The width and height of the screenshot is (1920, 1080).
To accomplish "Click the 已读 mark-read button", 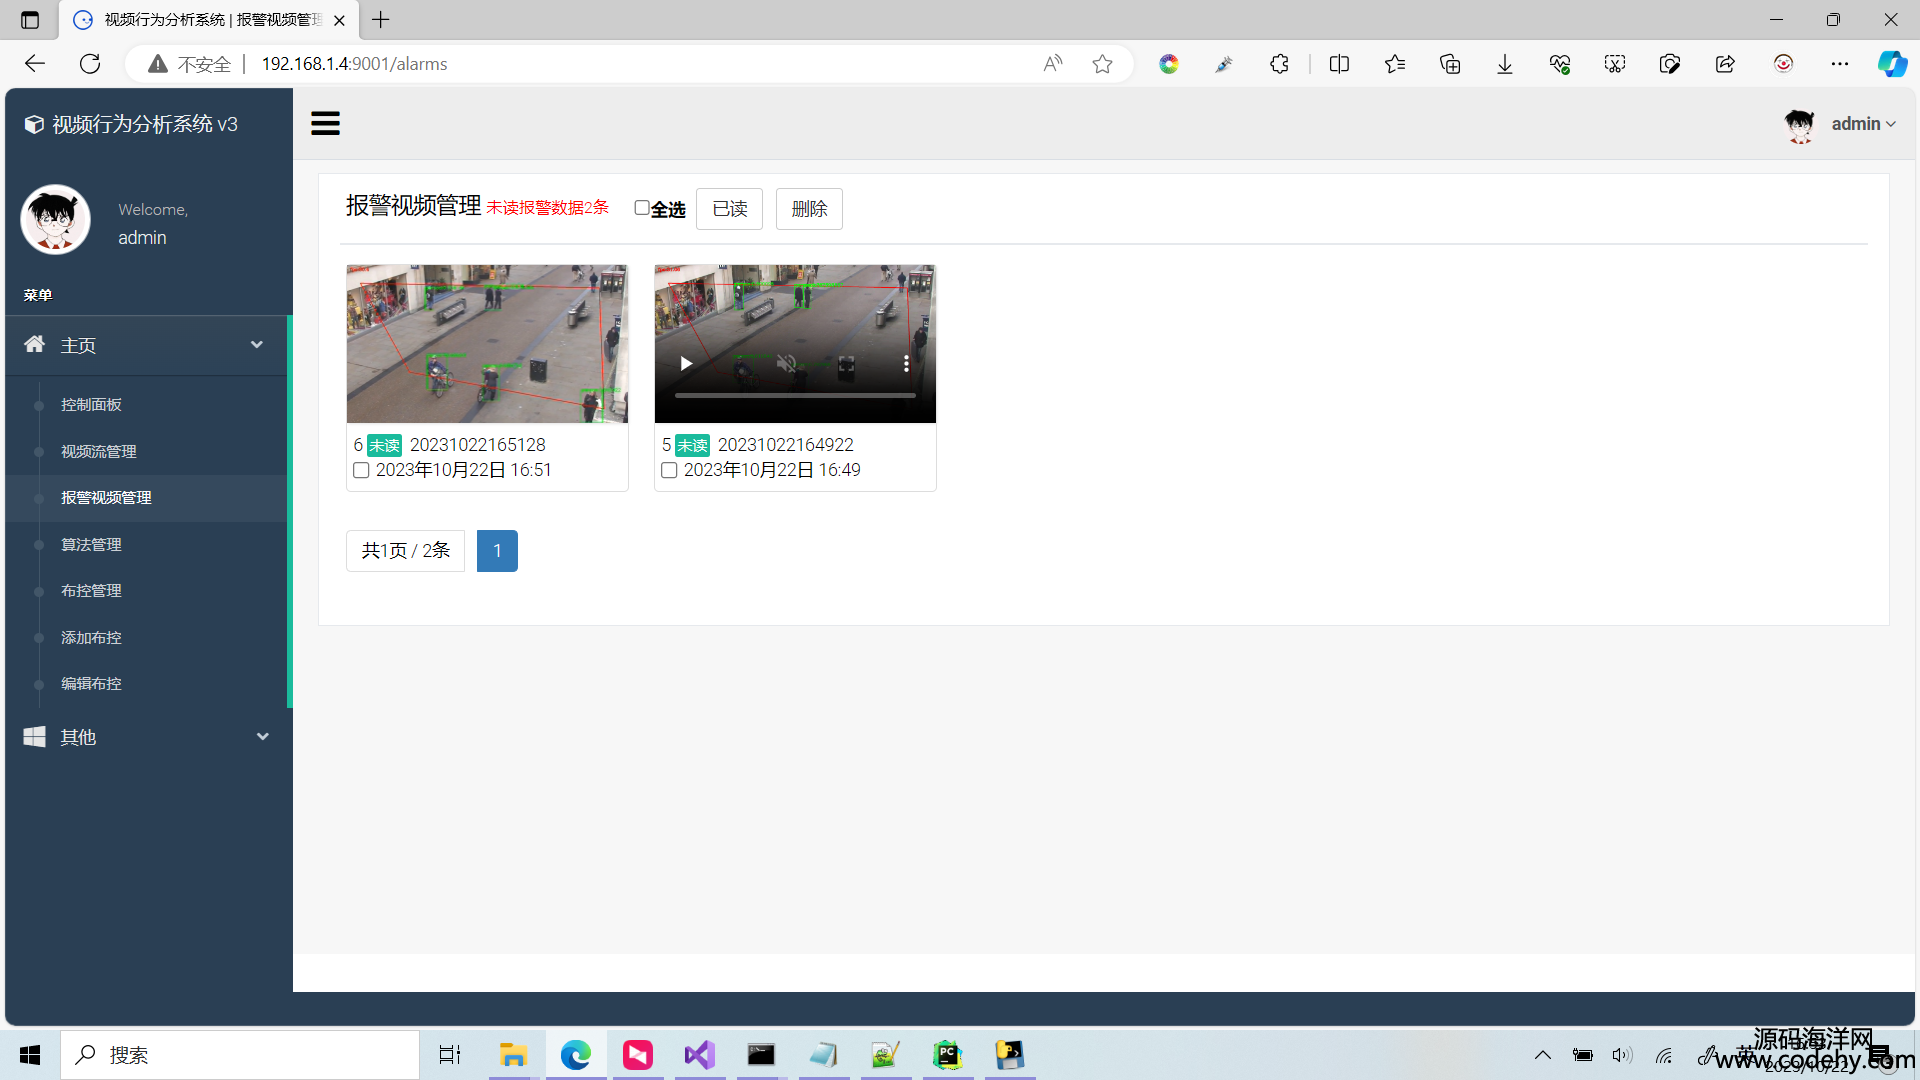I will 729,209.
